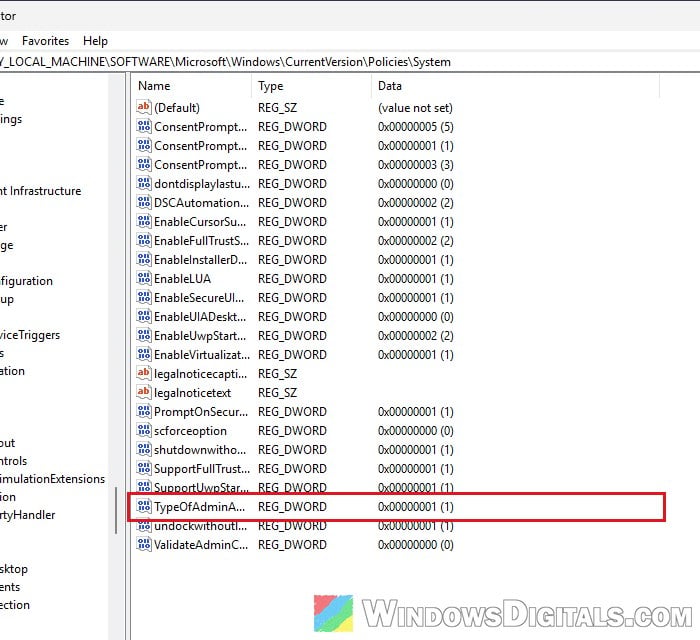Image resolution: width=700 pixels, height=640 pixels.
Task: Click the DWORD icon beside dontdisplaylastu...
Action: click(144, 183)
